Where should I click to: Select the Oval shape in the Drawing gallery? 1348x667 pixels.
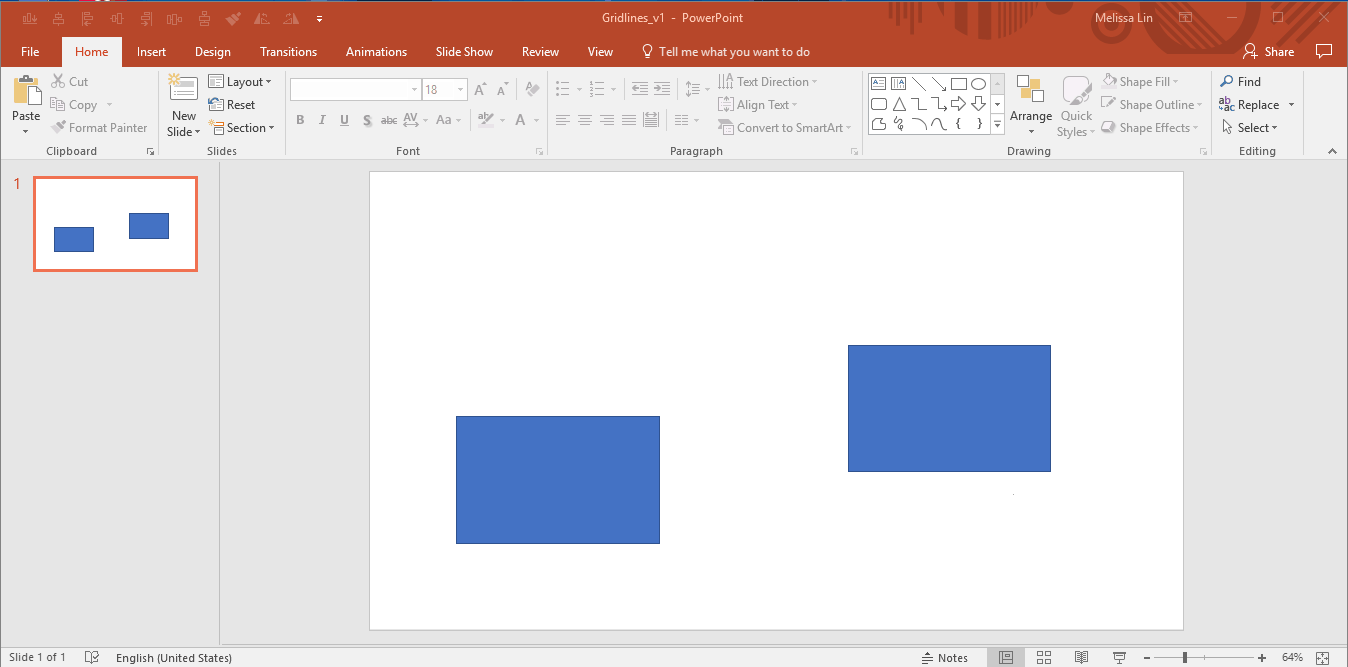pos(978,84)
